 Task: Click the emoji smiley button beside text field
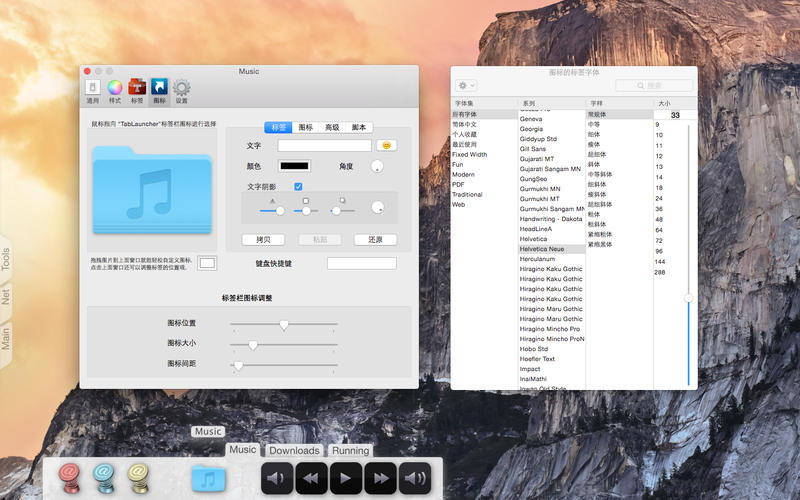tap(387, 145)
